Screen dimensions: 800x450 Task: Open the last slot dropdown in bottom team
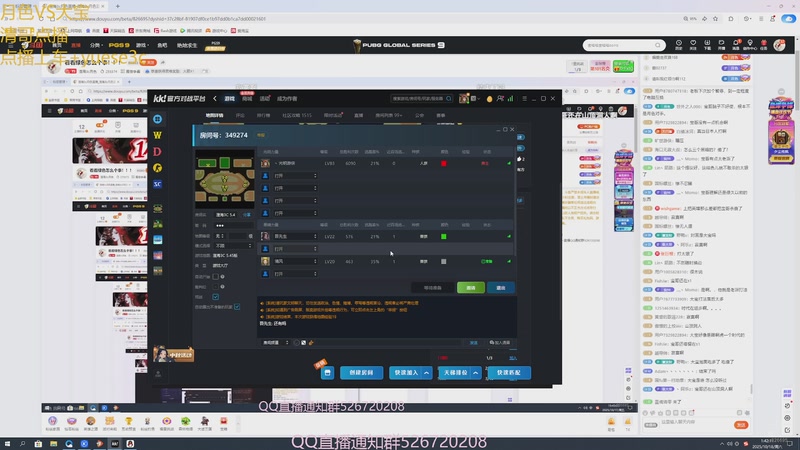295,274
